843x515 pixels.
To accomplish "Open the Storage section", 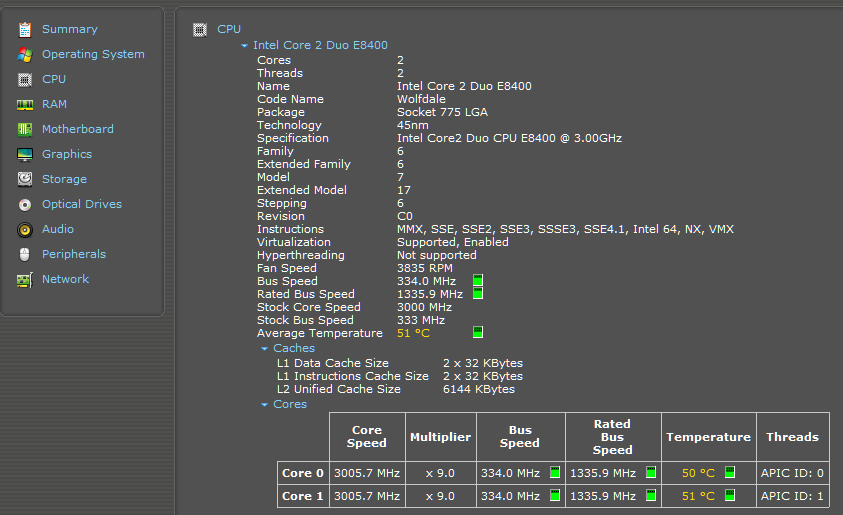I will click(x=65, y=179).
